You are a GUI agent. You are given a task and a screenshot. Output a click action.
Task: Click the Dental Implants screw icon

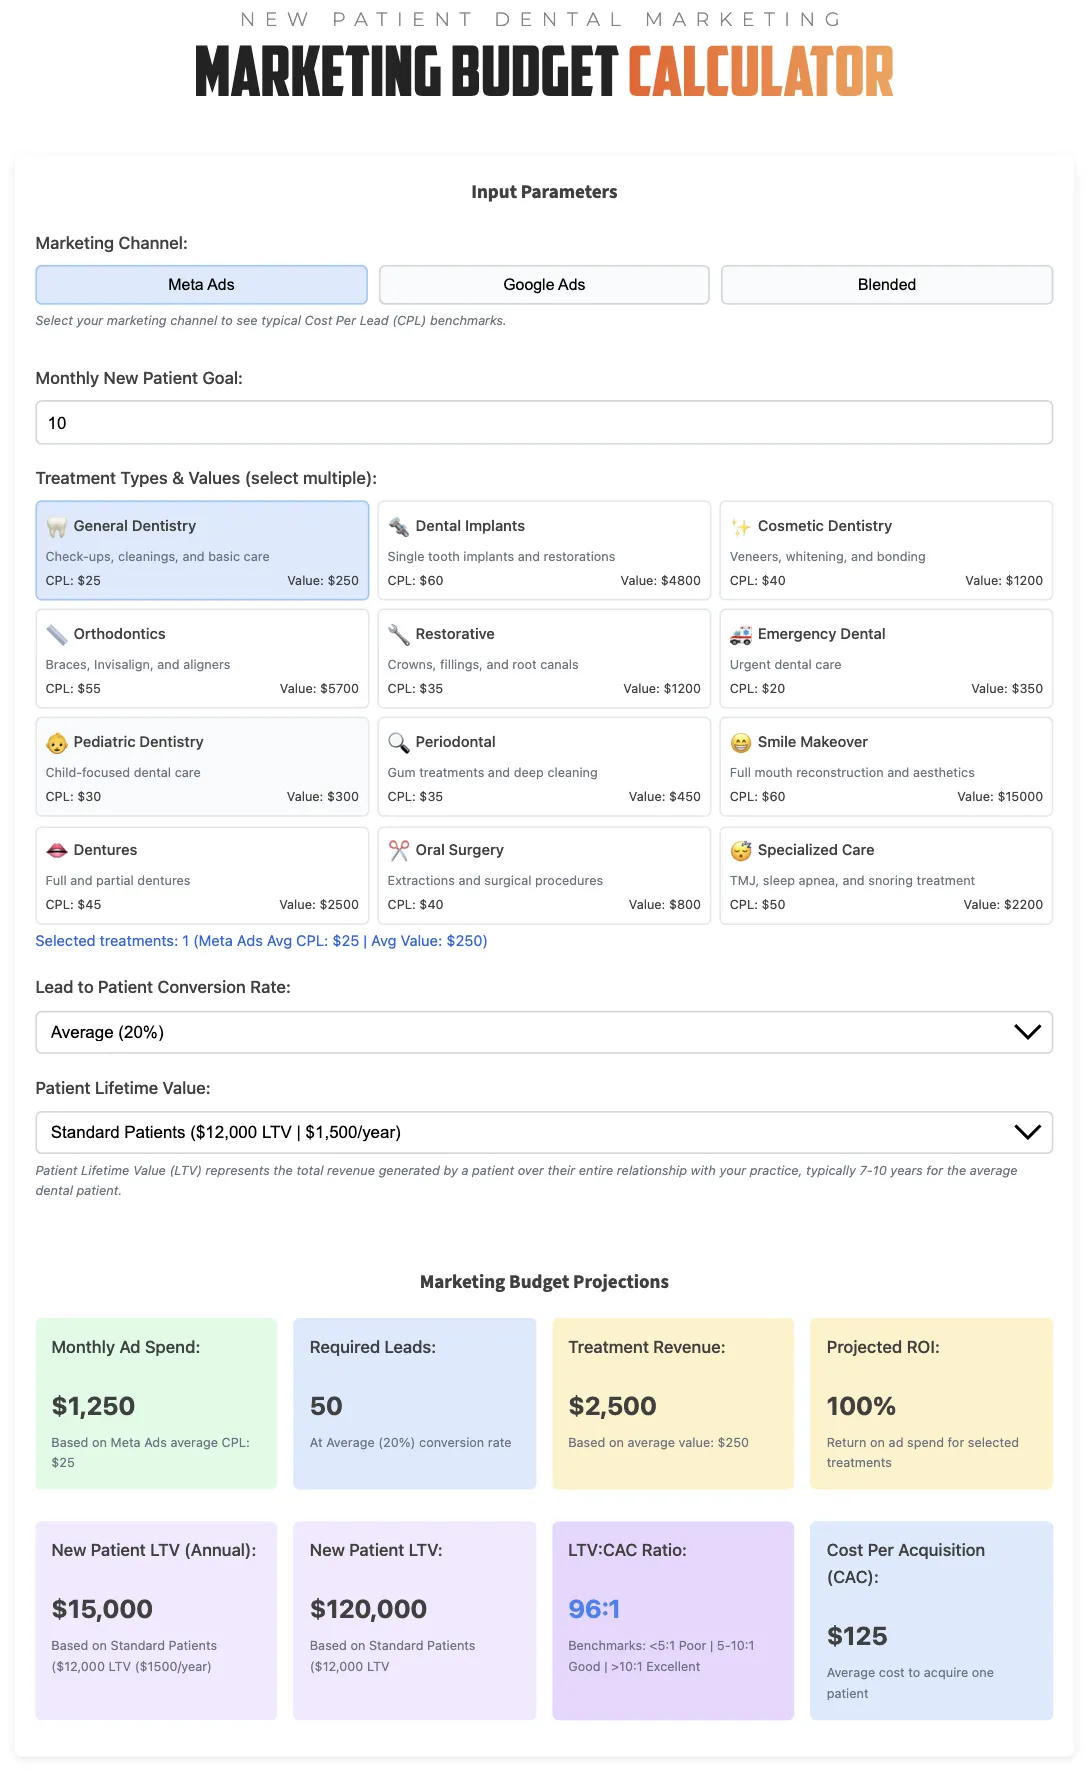pyautogui.click(x=399, y=527)
